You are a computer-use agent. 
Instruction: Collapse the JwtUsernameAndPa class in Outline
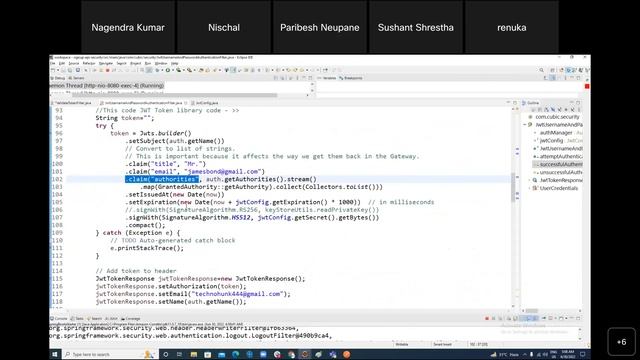pyautogui.click(x=525, y=124)
